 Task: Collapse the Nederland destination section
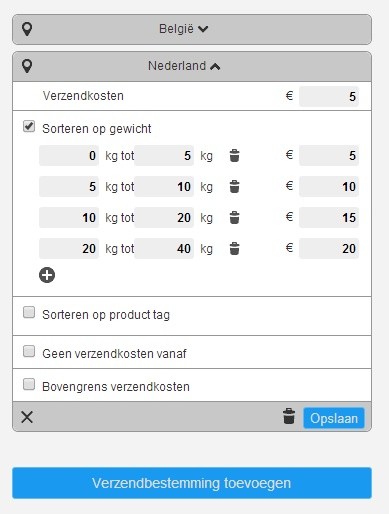point(192,66)
